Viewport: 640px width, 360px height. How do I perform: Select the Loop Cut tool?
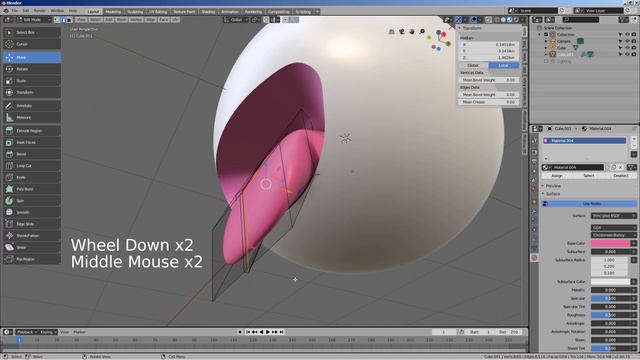coord(32,166)
